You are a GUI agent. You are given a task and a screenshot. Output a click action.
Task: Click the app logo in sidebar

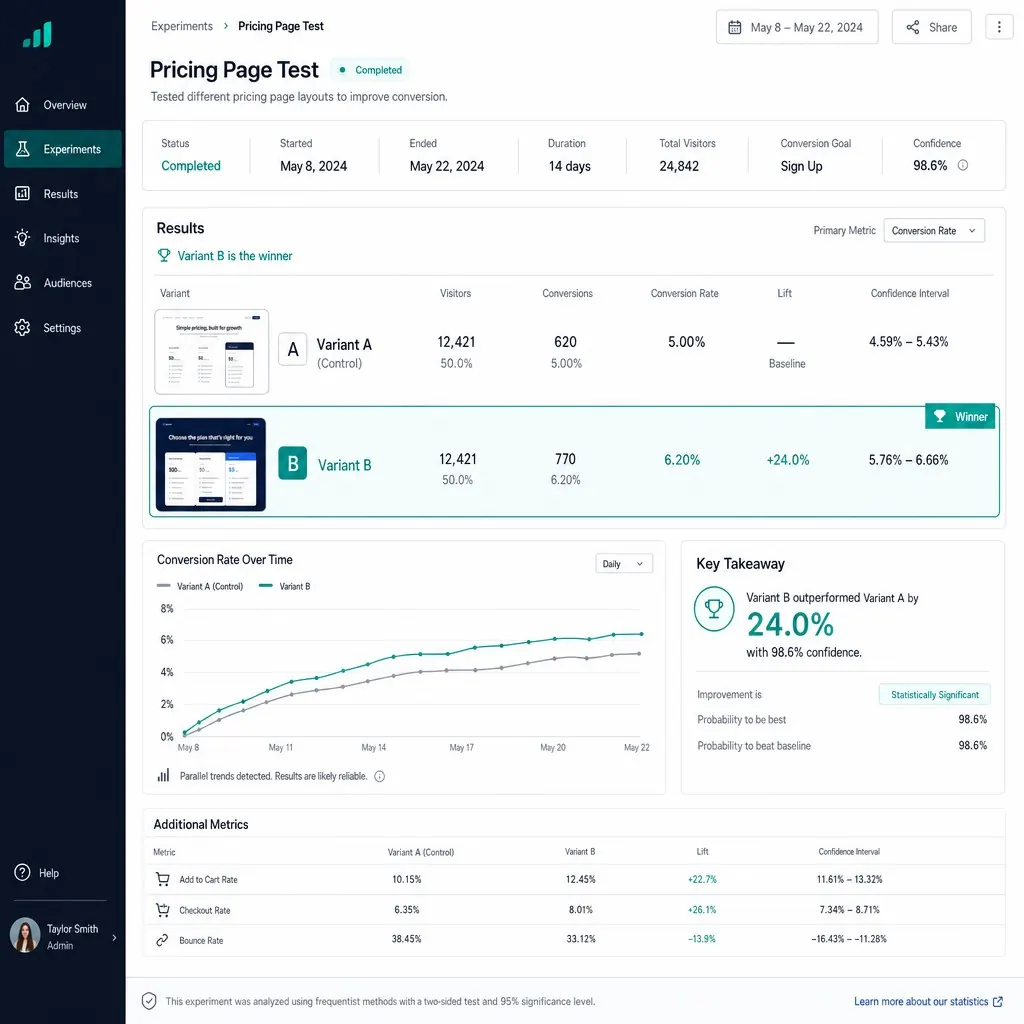(x=37, y=35)
